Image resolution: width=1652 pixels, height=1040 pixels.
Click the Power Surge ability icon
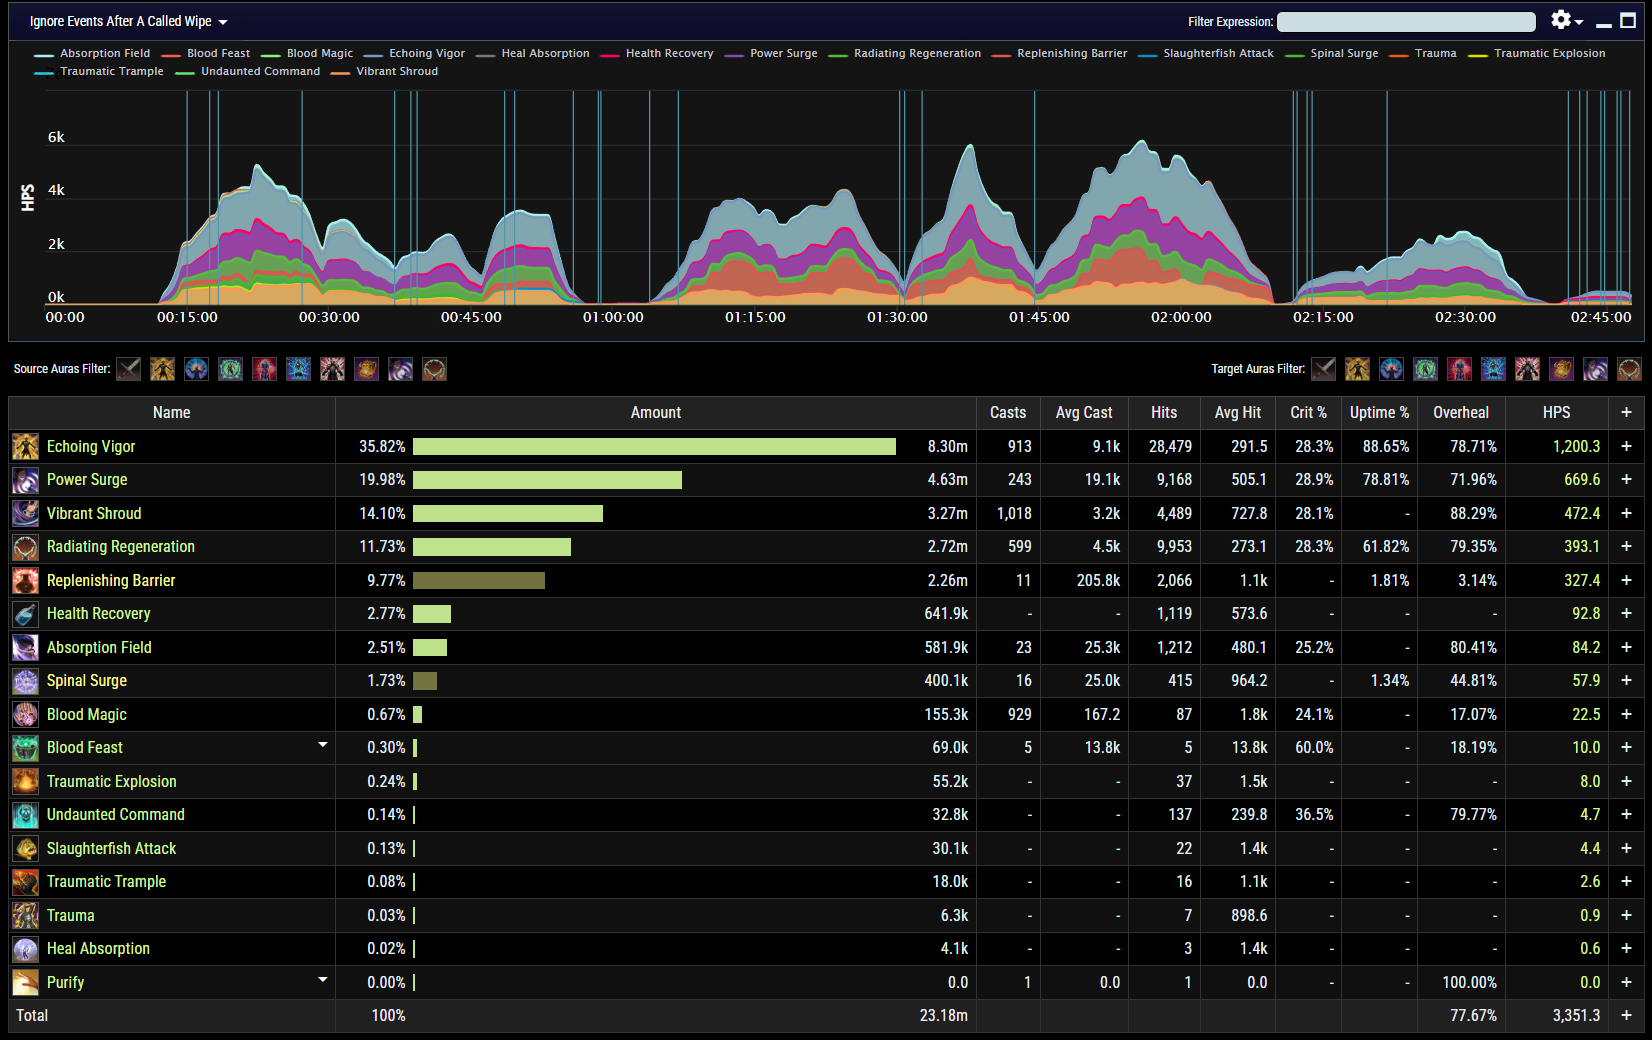coord(25,480)
